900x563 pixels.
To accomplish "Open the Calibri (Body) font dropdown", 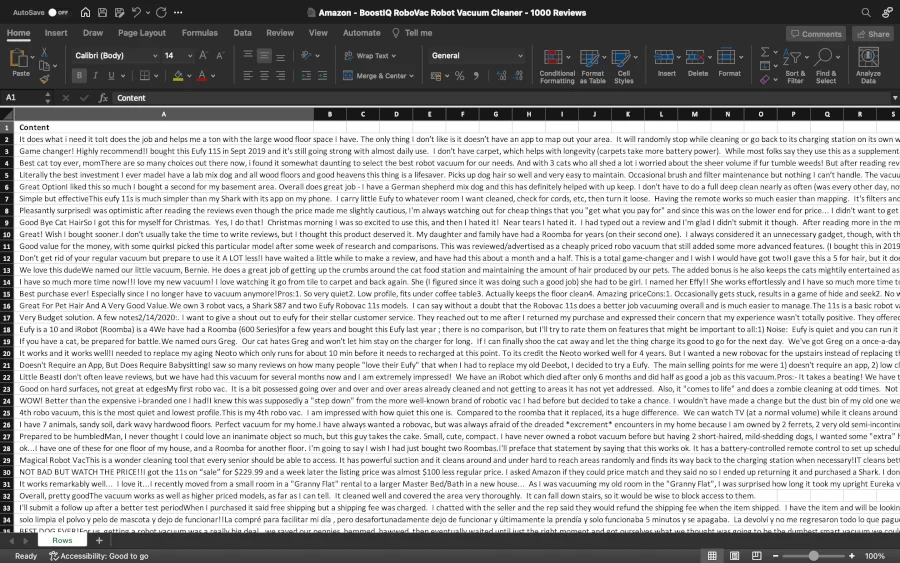I will click(154, 56).
